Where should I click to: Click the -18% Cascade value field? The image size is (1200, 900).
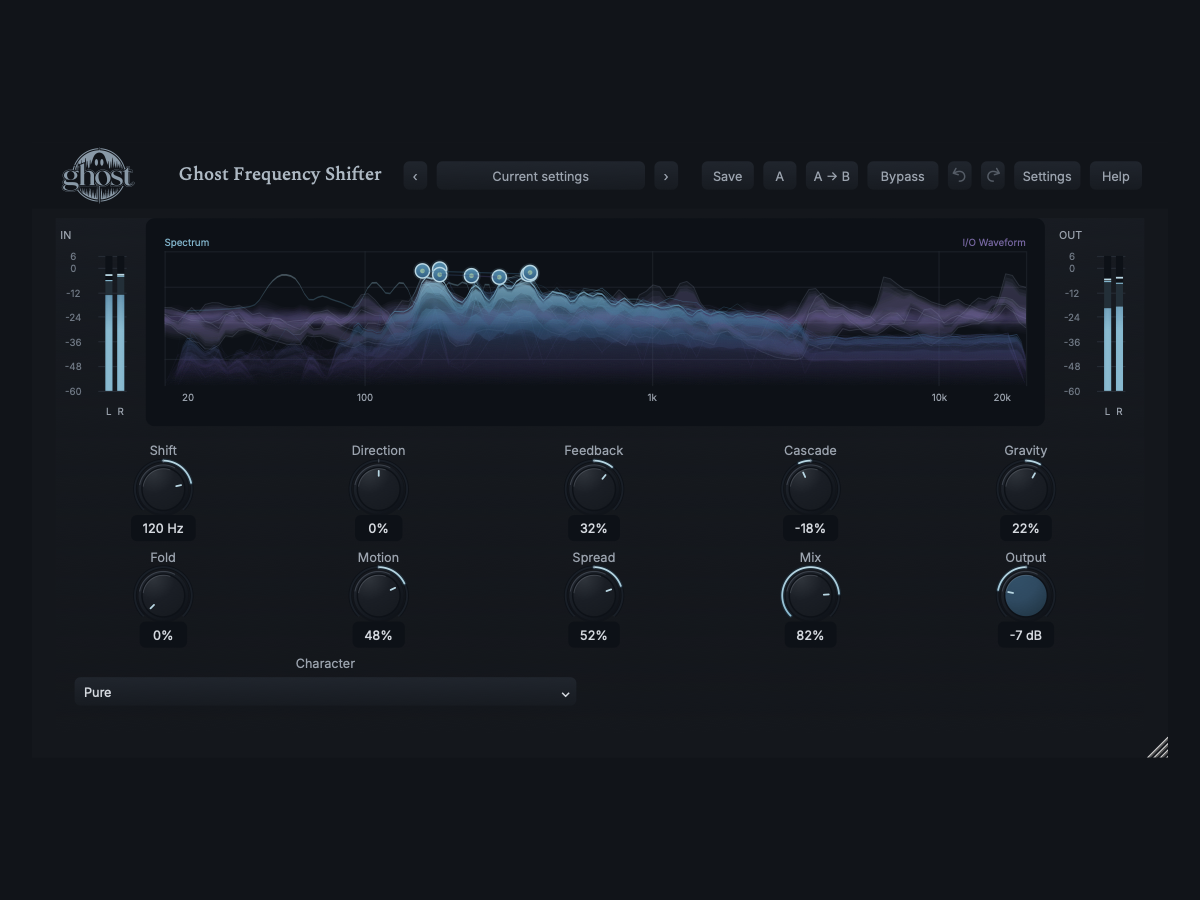[810, 528]
